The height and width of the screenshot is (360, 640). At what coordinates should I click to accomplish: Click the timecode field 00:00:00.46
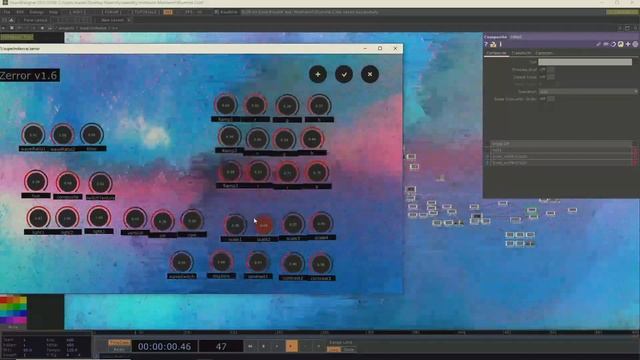click(x=164, y=347)
